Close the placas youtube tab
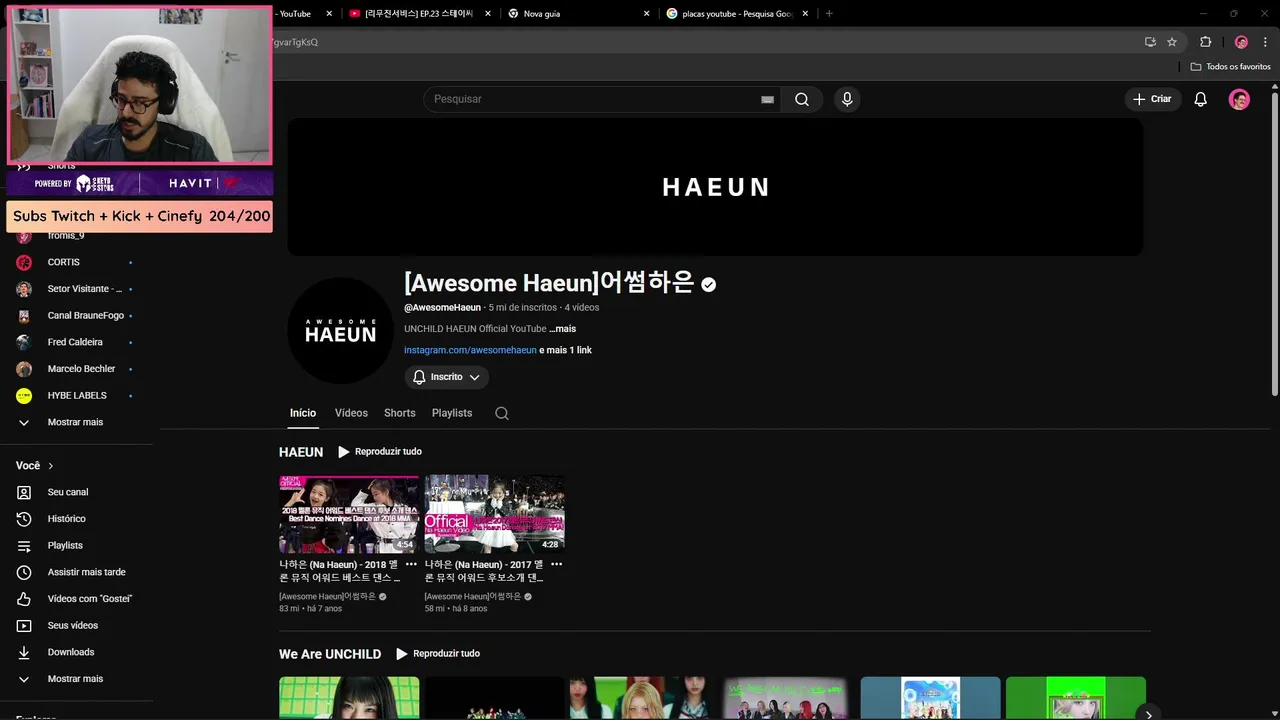This screenshot has width=1280, height=720. tap(805, 14)
